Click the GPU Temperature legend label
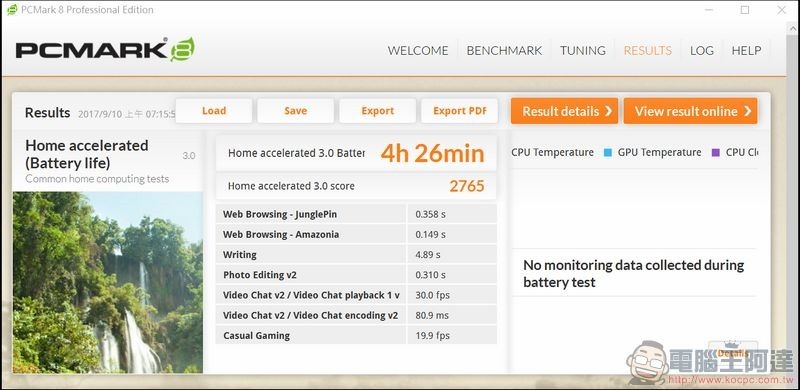 (659, 153)
